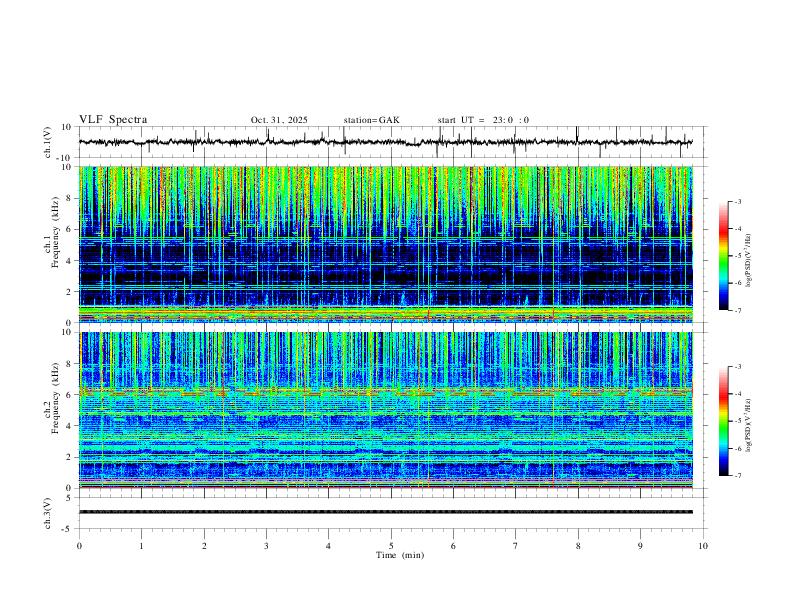
Task: Click the ch.1 spectrogram image
Action: (386, 244)
